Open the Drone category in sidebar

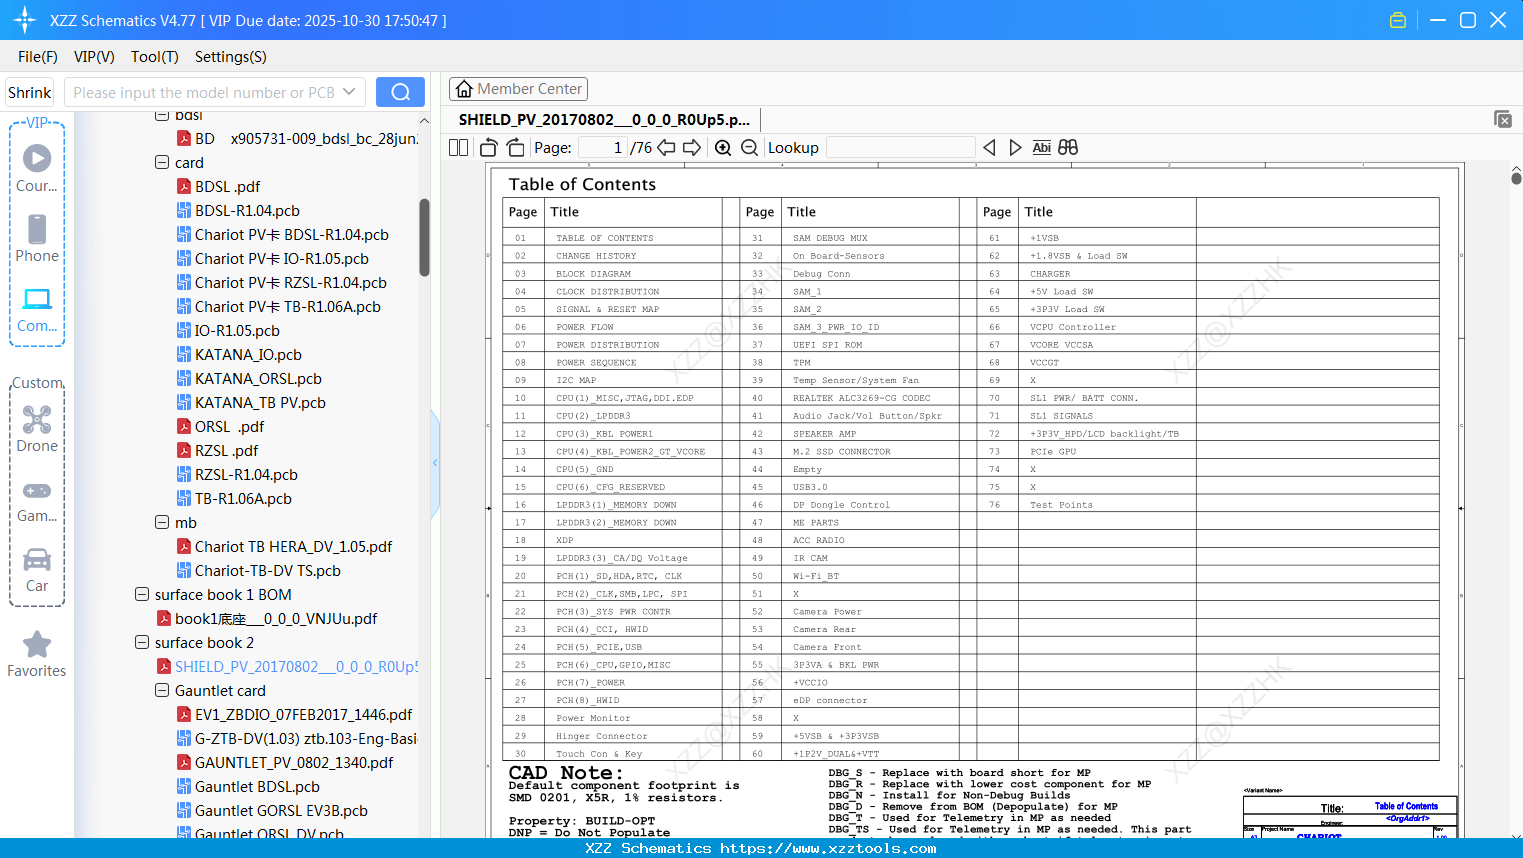click(x=37, y=429)
